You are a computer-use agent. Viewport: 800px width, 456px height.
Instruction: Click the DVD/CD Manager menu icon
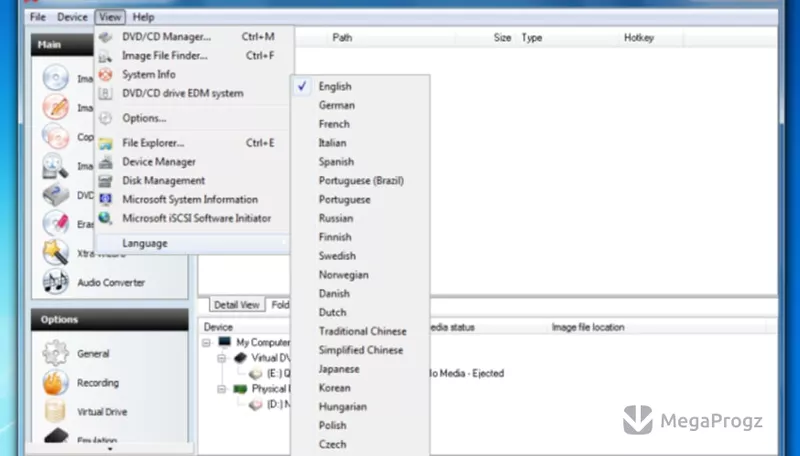(106, 37)
